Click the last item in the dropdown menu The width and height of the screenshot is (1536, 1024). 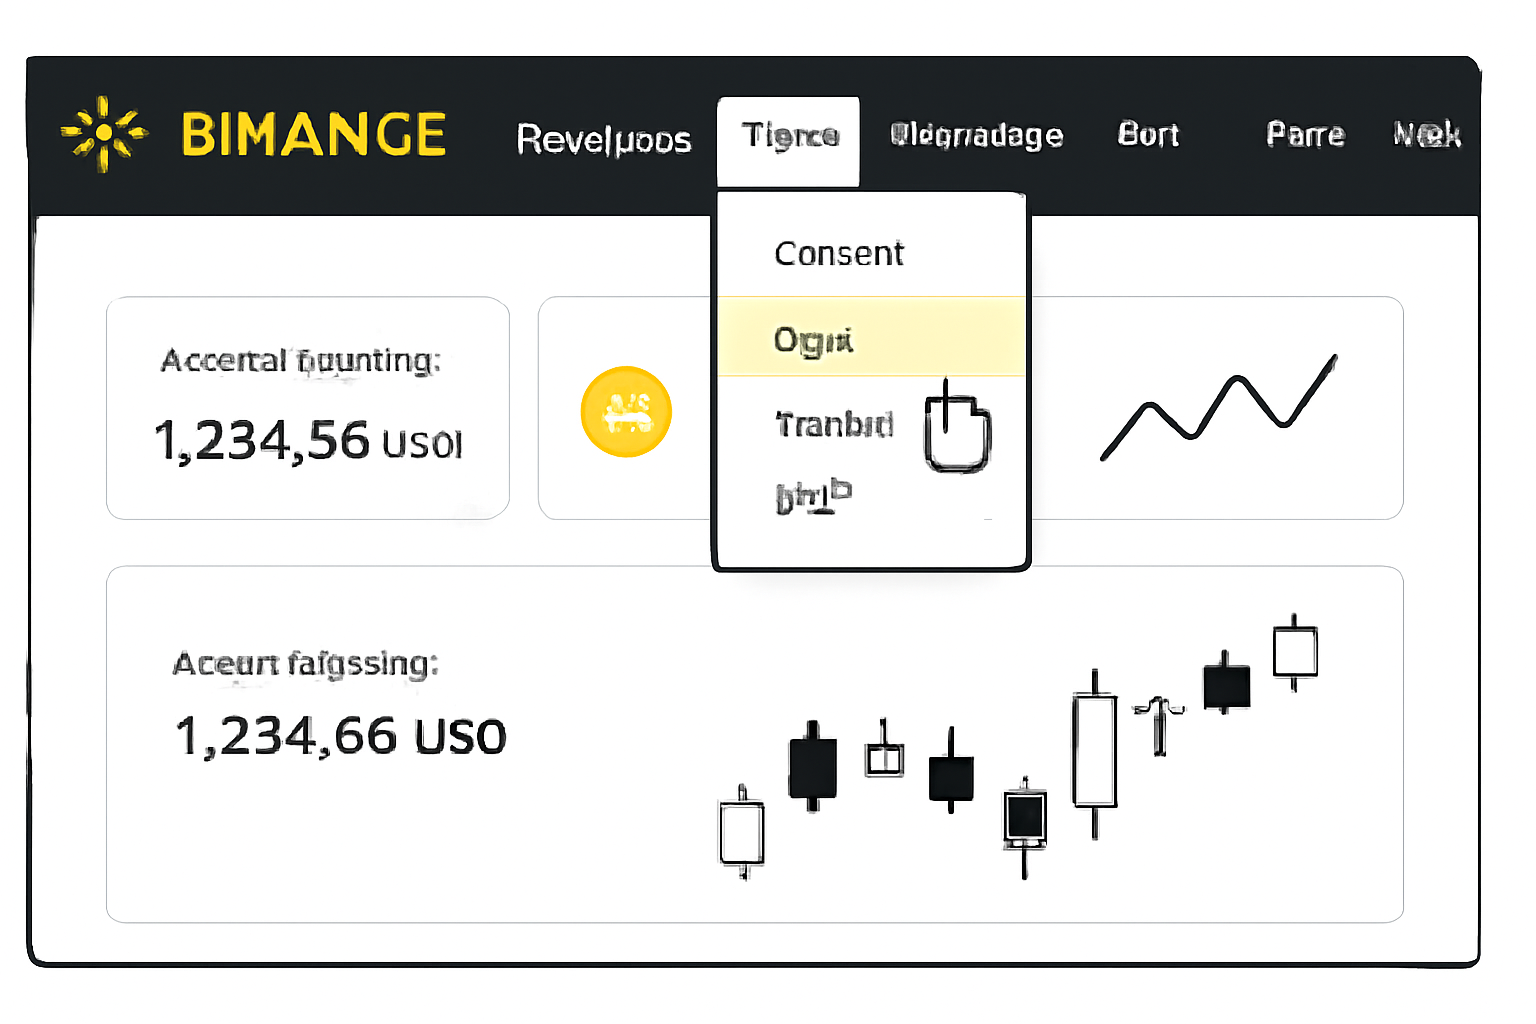pyautogui.click(x=813, y=496)
